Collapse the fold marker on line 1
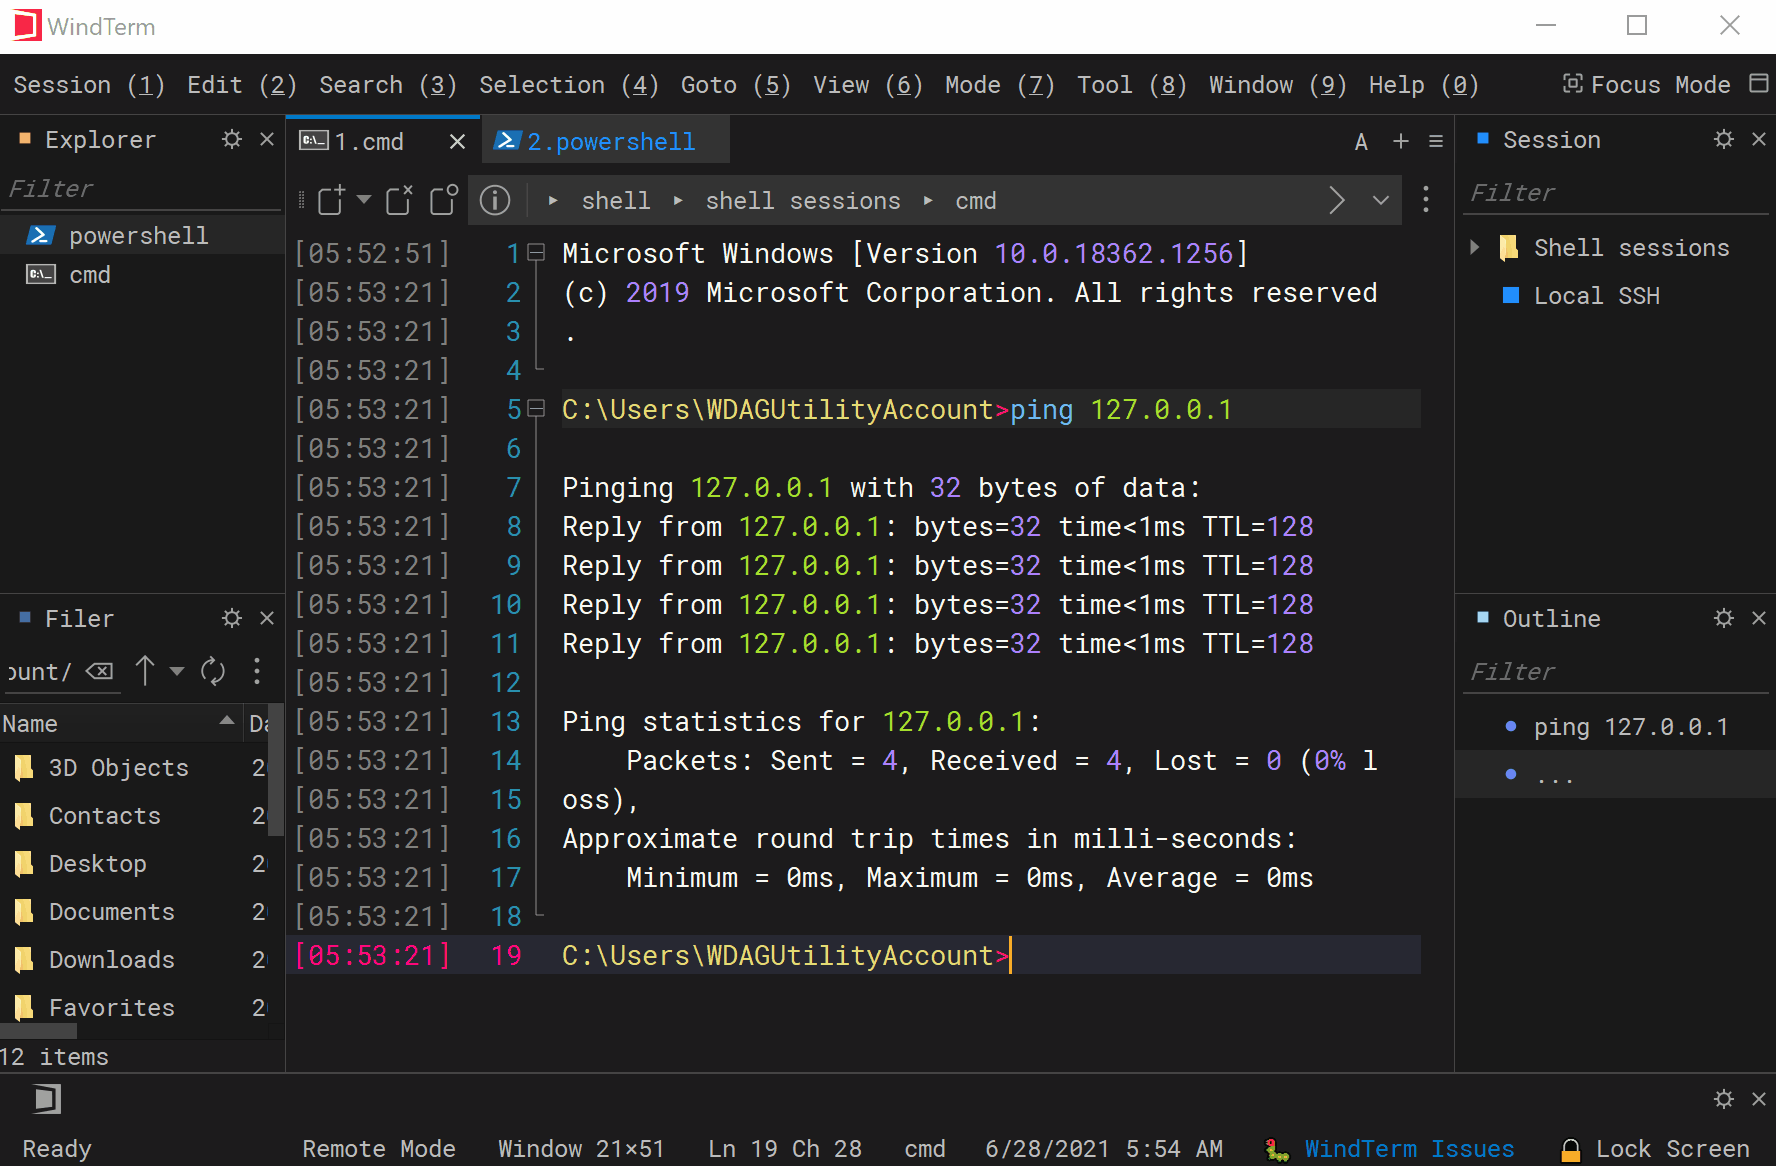Image resolution: width=1776 pixels, height=1166 pixels. tap(537, 253)
